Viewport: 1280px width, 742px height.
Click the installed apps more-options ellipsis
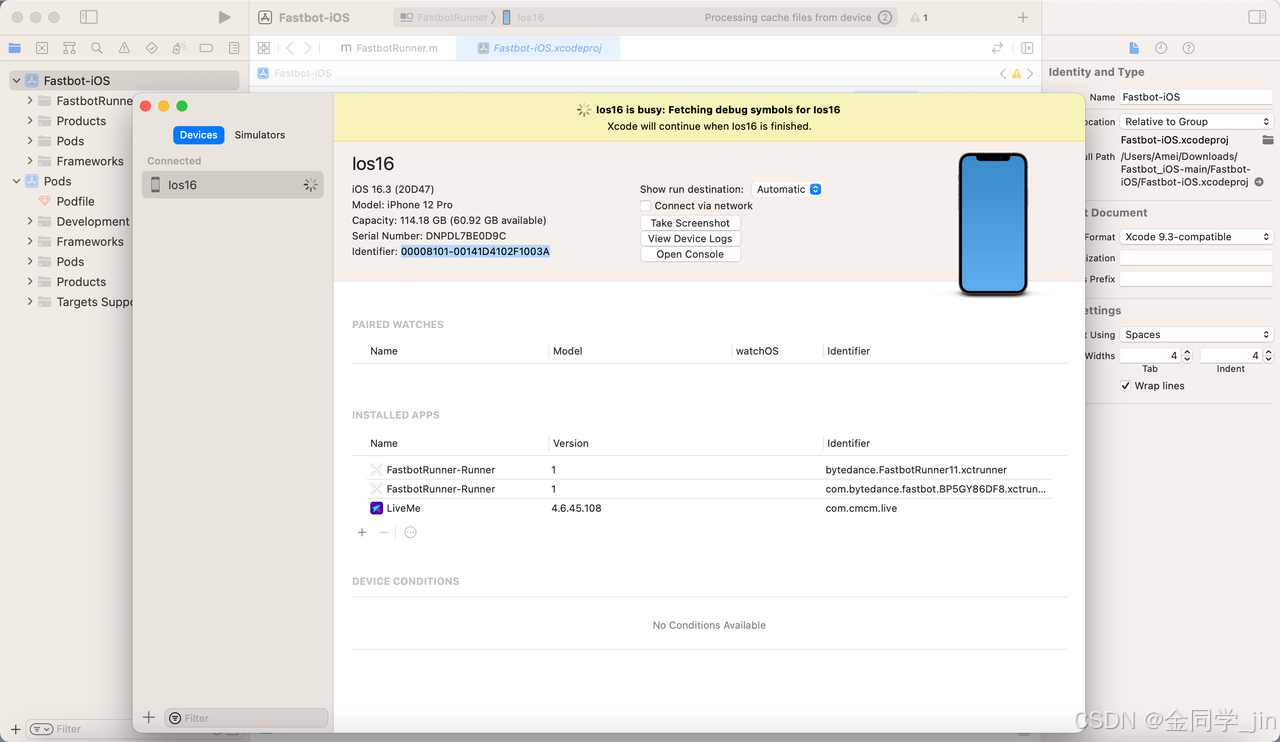[x=410, y=532]
